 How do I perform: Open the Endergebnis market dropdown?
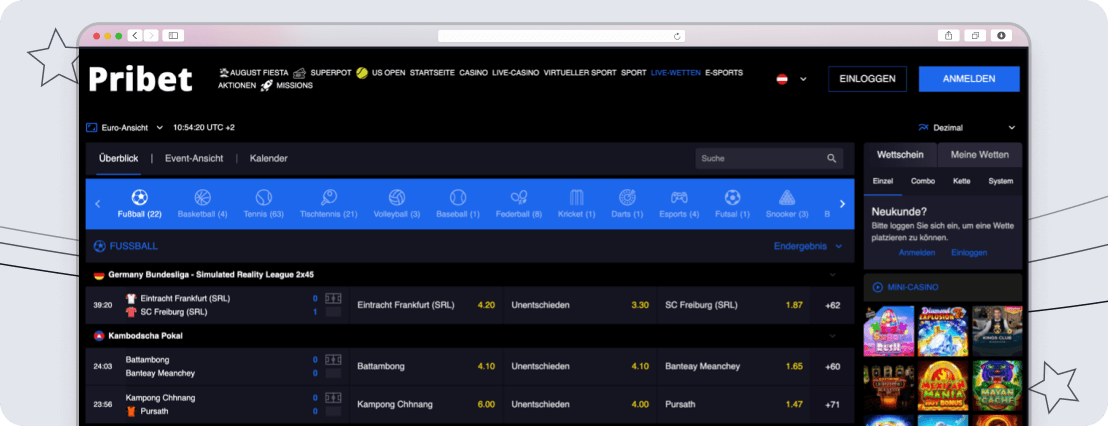(808, 247)
